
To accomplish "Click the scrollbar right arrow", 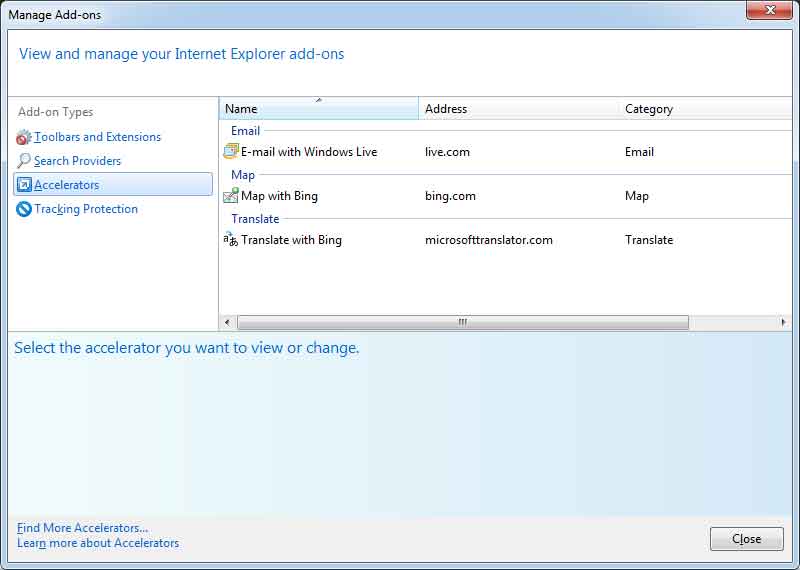I will click(784, 323).
